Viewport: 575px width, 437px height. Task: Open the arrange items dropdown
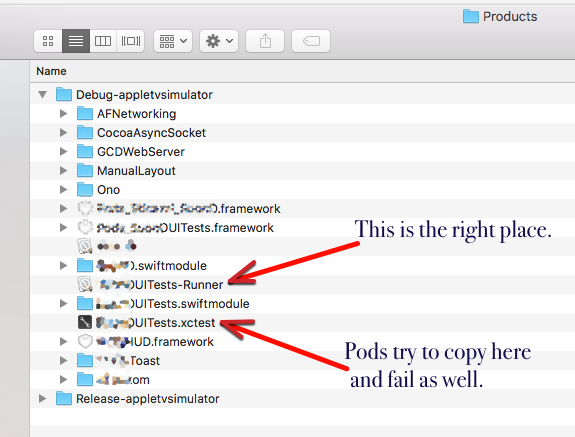173,41
